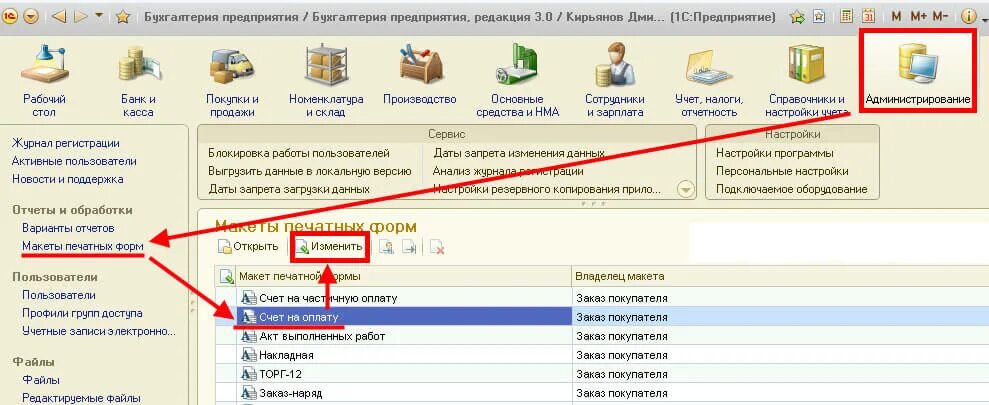Screen dimensions: 989x405
Task: Sort by Макет печатной формы column header
Action: coord(404,276)
